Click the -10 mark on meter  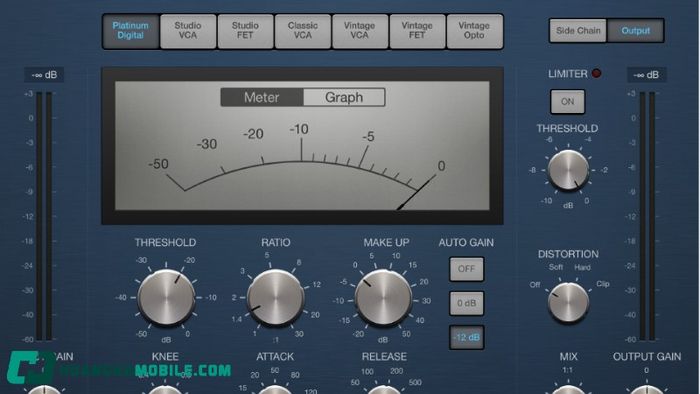coord(299,129)
